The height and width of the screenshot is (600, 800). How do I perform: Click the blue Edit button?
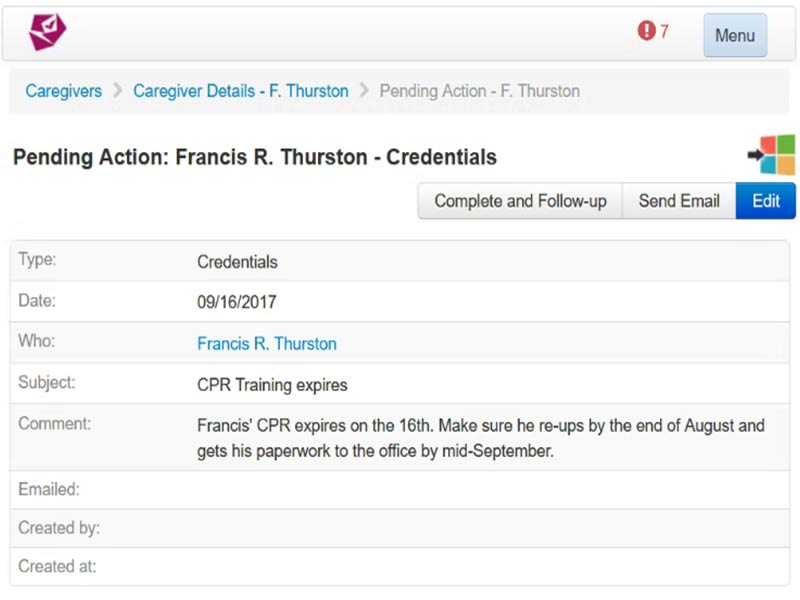766,201
